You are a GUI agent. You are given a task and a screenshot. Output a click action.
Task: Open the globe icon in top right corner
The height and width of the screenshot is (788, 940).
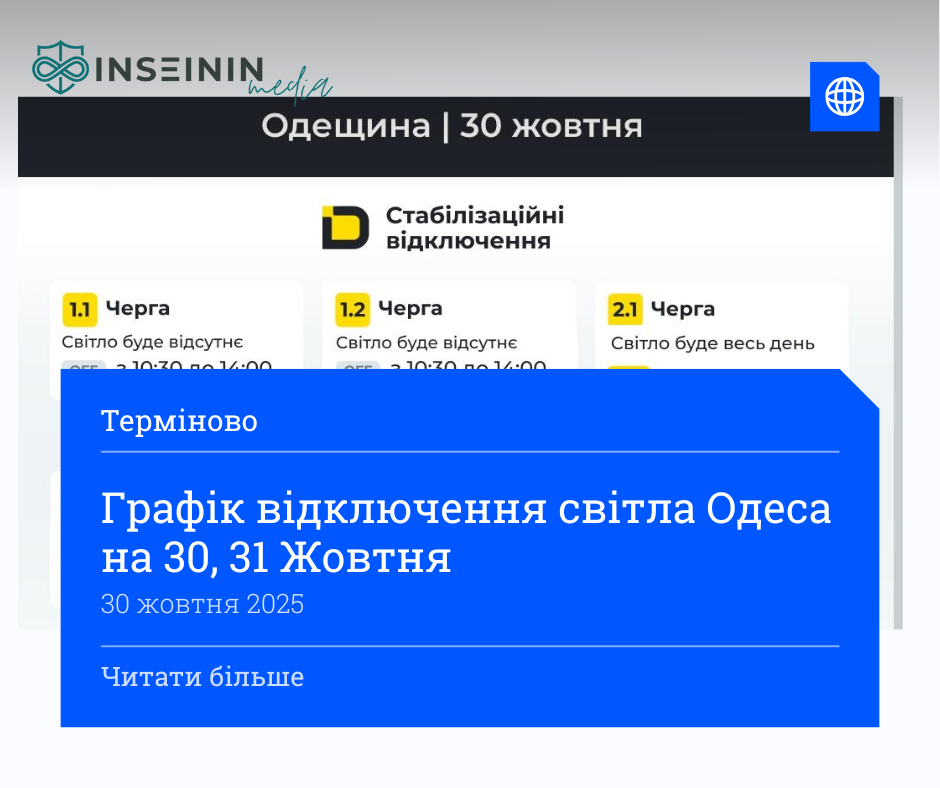coord(845,97)
